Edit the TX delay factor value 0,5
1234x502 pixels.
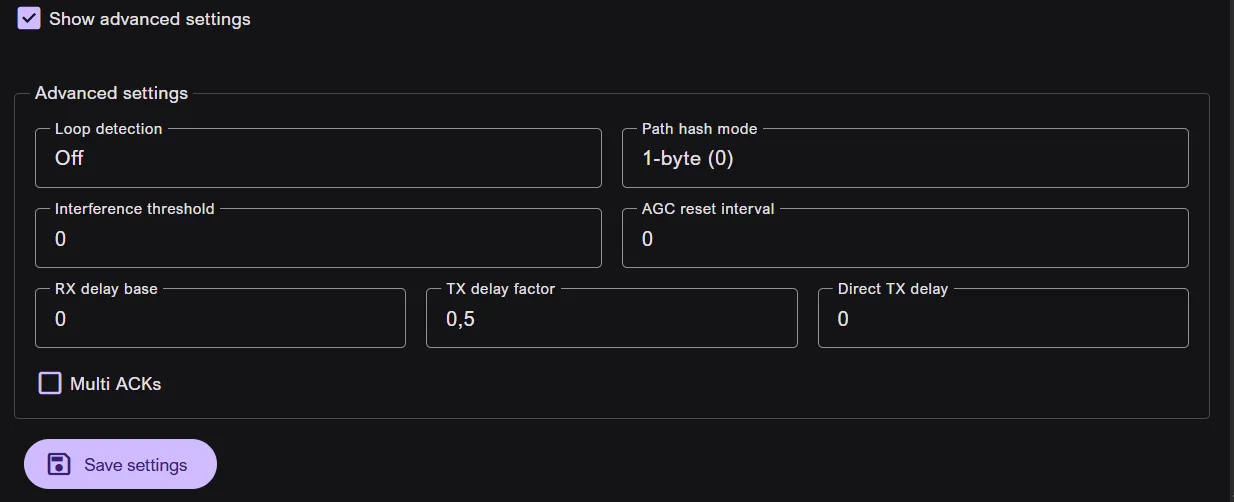(611, 319)
